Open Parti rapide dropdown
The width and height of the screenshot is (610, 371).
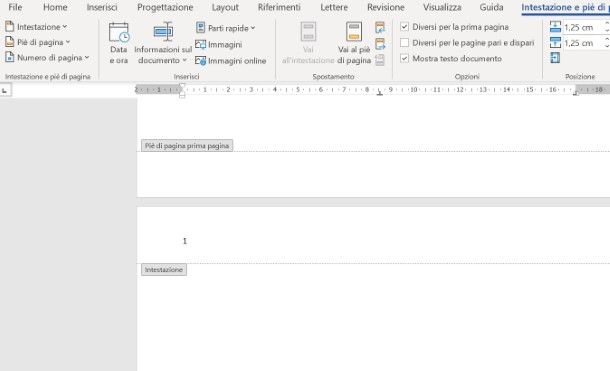point(225,28)
